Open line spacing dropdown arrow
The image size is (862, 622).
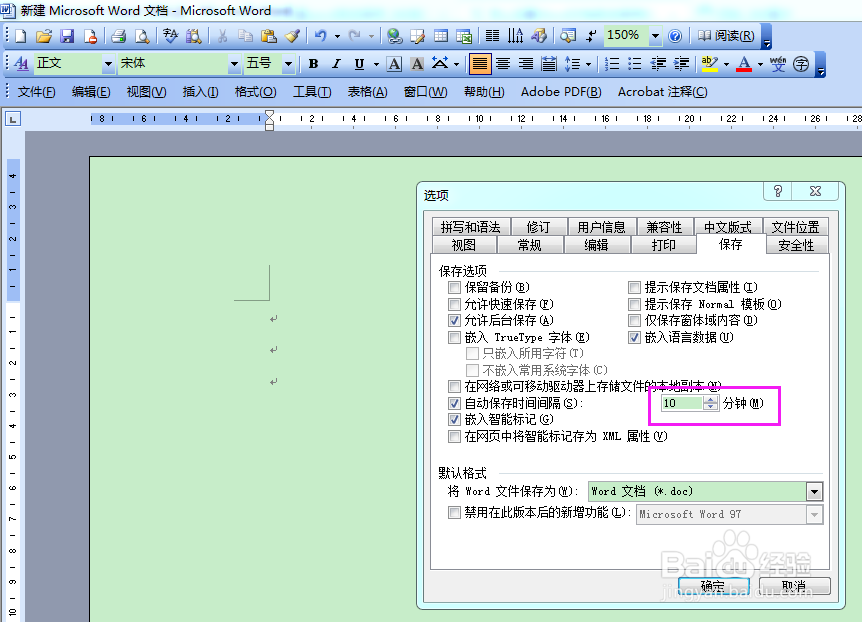point(588,64)
